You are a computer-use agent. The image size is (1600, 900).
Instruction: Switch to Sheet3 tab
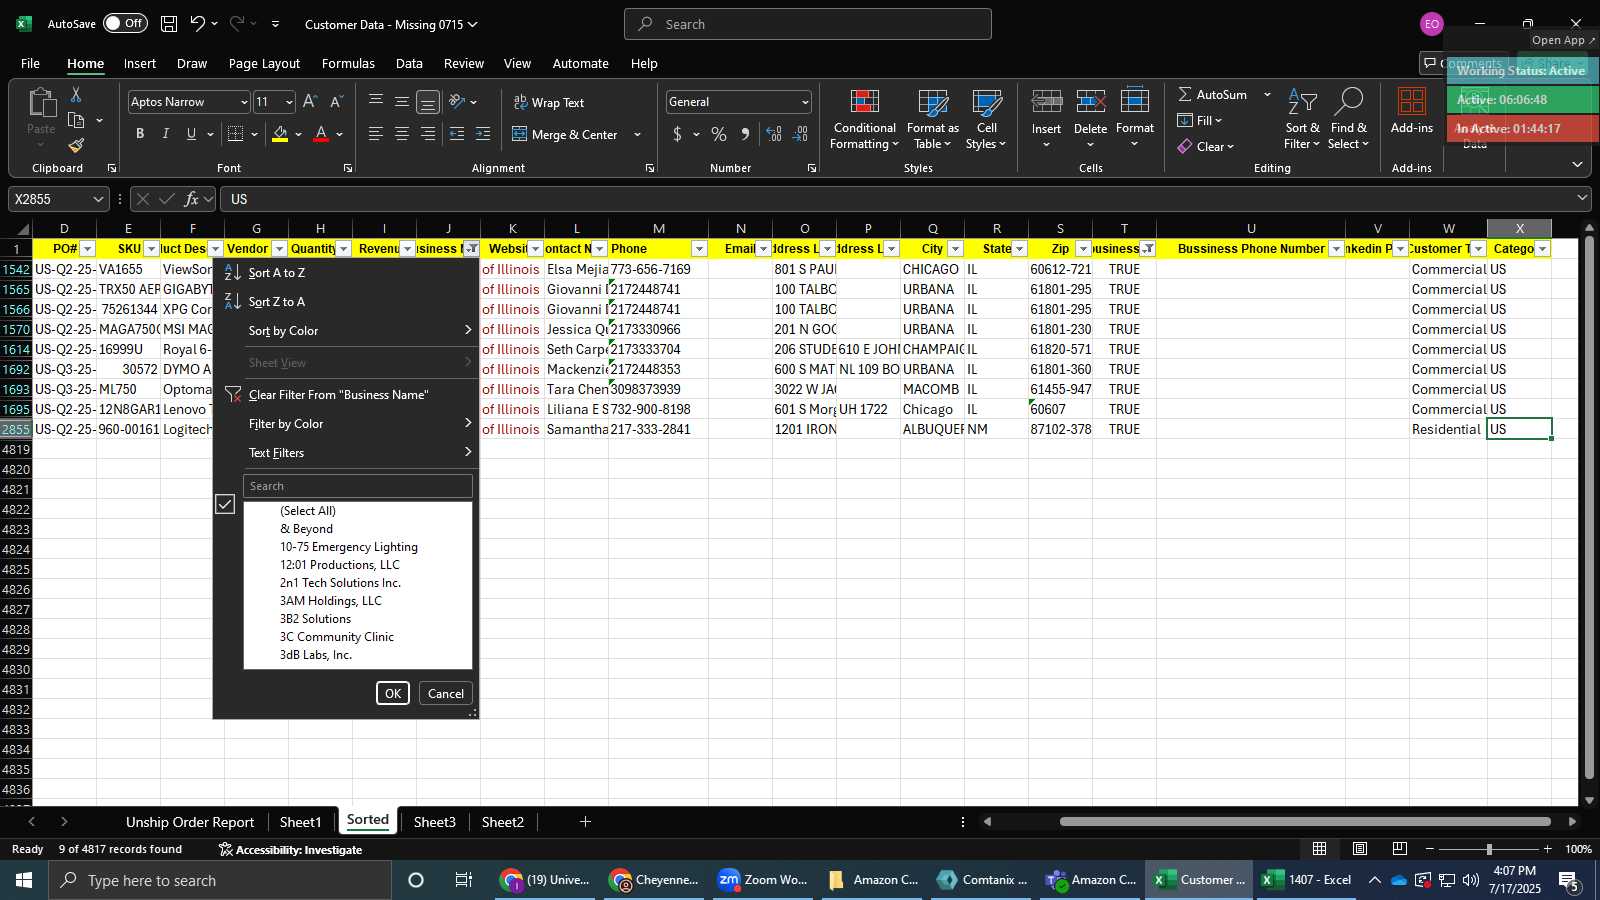point(434,822)
